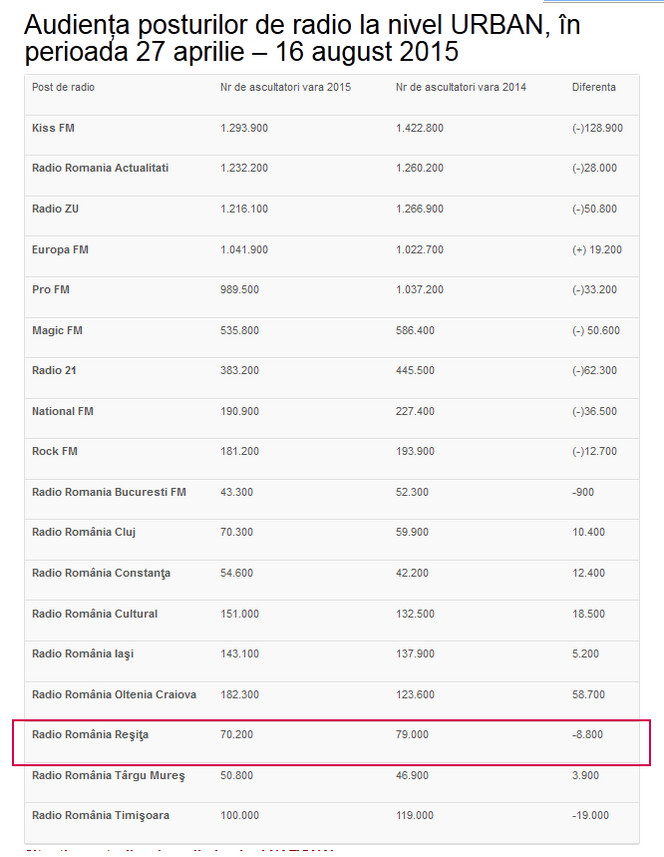Click the highlighted Radio România Reşiţa name
Viewport: 664px width, 857px height.
(x=90, y=735)
